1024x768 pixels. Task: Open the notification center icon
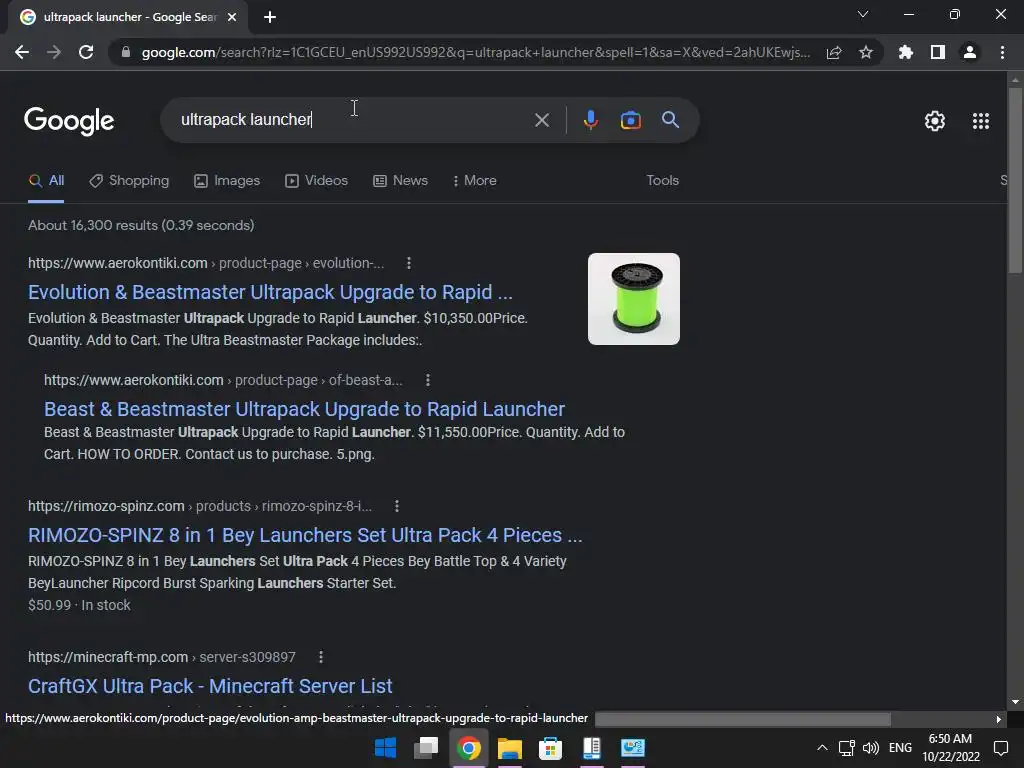pos(1001,748)
